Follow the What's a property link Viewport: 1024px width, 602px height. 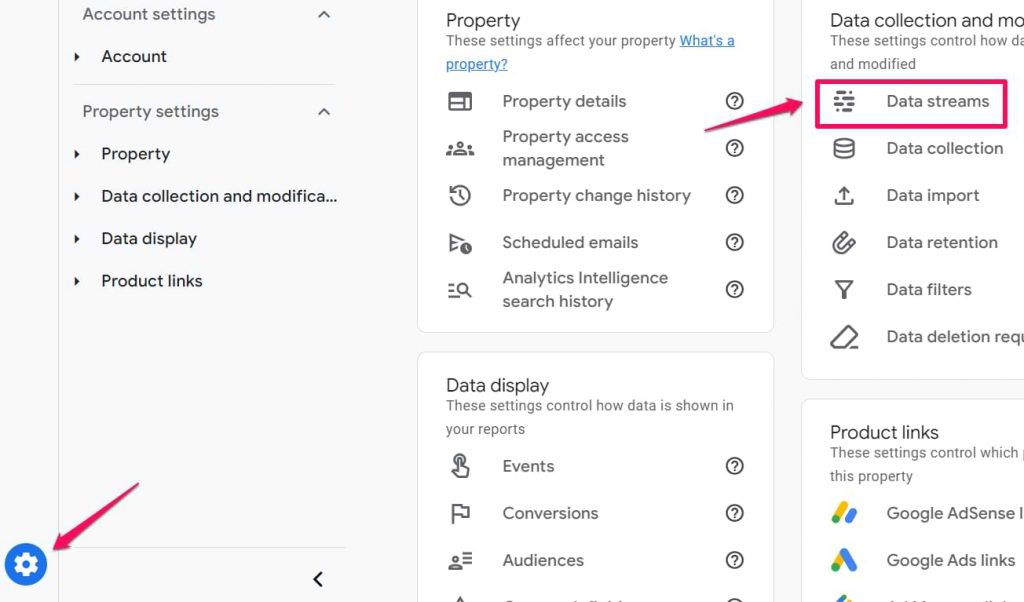coord(707,40)
